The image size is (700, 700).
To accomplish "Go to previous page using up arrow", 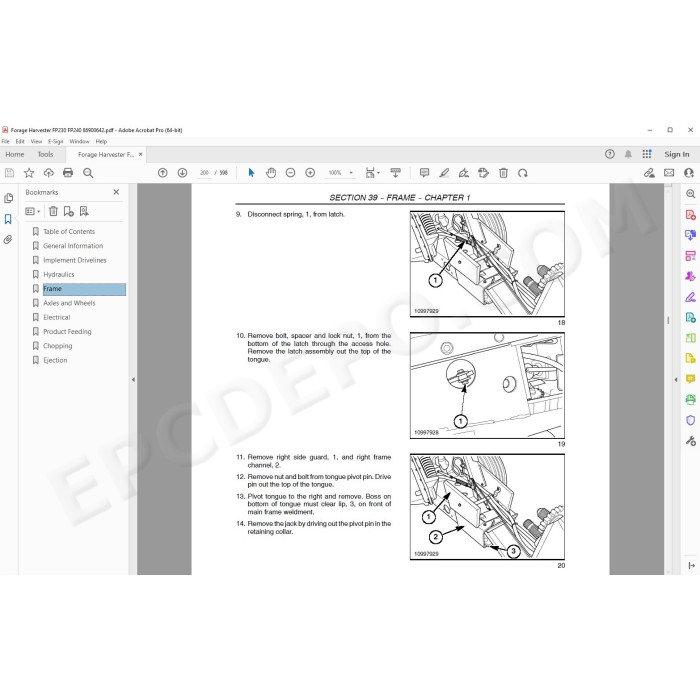I will click(x=163, y=173).
